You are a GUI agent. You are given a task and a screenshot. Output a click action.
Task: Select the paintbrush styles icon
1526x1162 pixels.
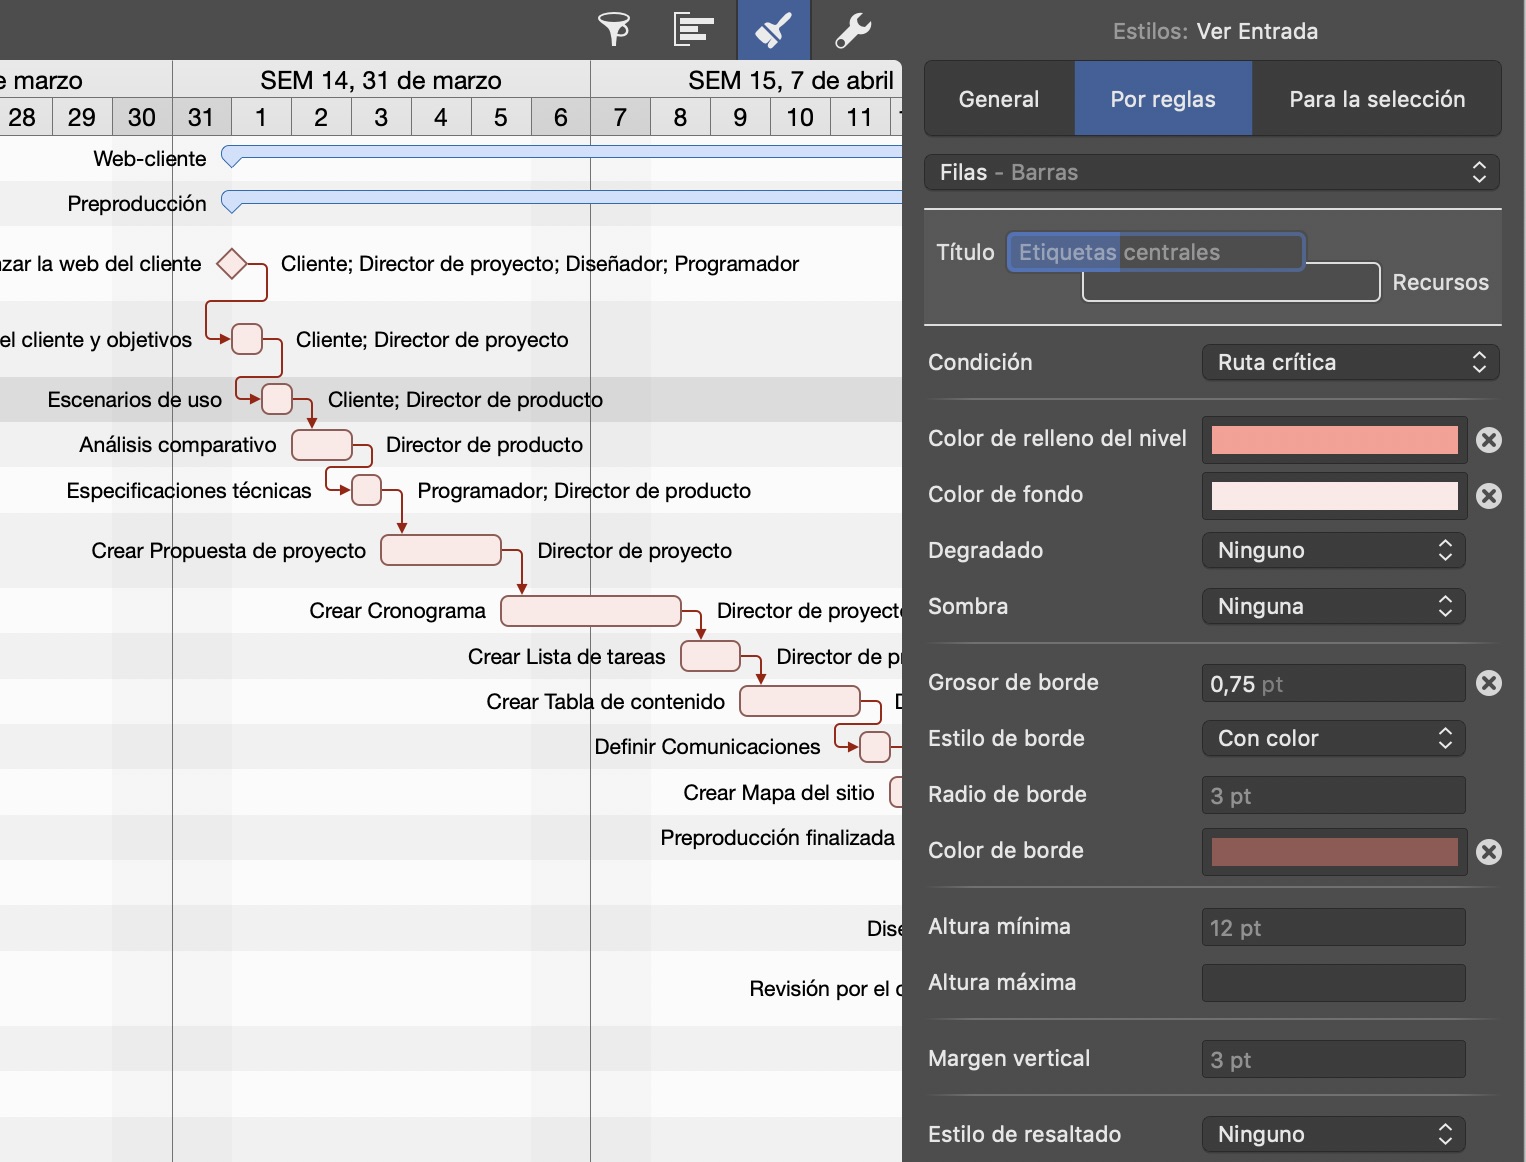773,30
